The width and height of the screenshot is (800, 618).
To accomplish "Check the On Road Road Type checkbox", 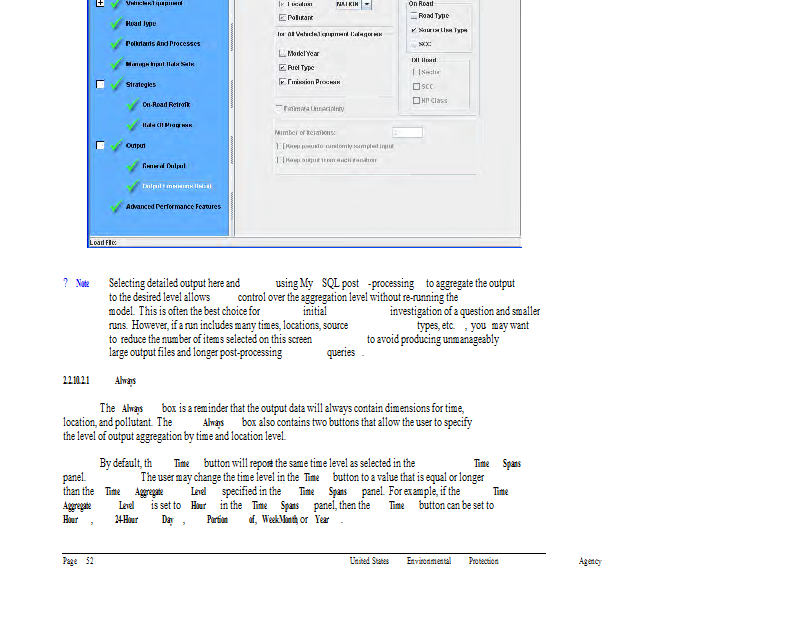I will 413,16.
